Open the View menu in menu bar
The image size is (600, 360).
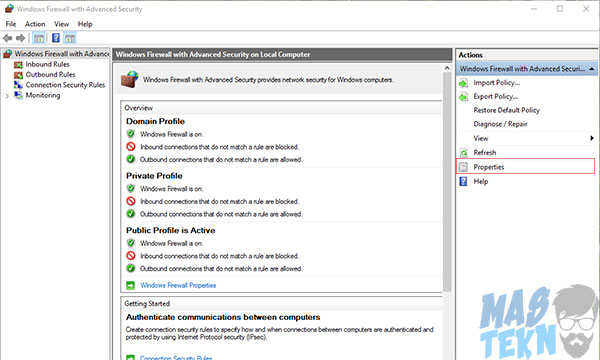click(61, 24)
